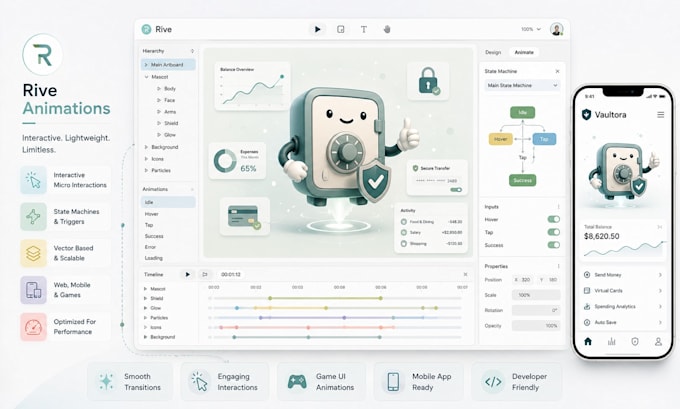Toggle the Tap input switch
The image size is (680, 409).
coord(553,232)
